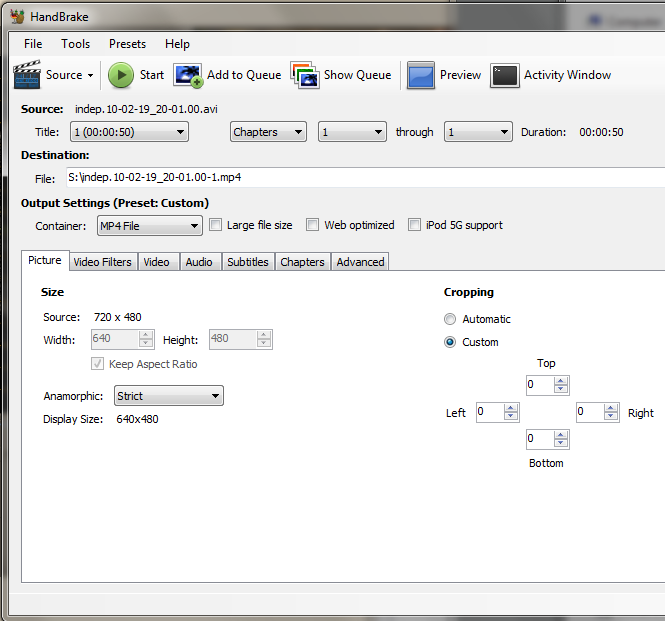Increase Width with up spinner arrow
Viewport: 665px width, 621px height.
coord(146,335)
